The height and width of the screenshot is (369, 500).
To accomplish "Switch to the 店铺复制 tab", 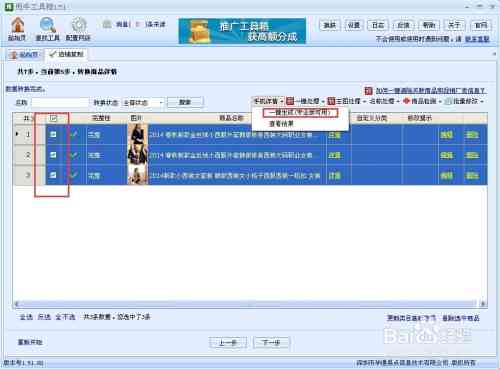I will coord(66,54).
